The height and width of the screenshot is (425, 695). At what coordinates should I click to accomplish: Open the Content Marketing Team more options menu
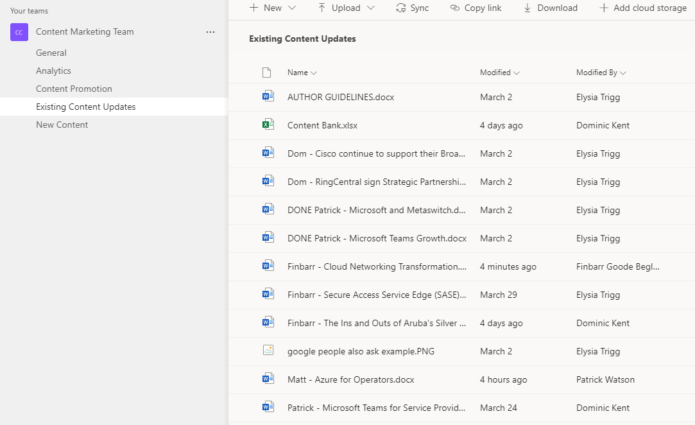click(210, 32)
